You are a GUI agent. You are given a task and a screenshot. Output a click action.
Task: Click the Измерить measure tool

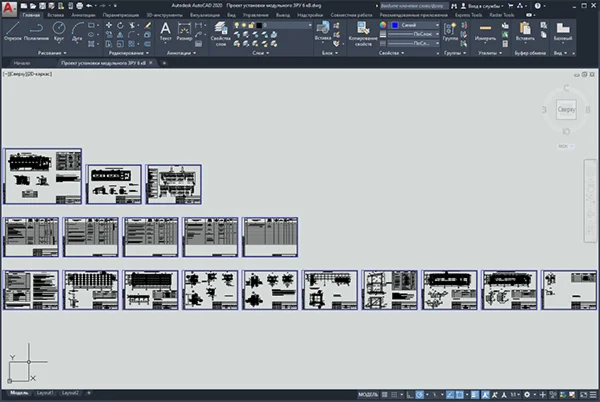[485, 31]
